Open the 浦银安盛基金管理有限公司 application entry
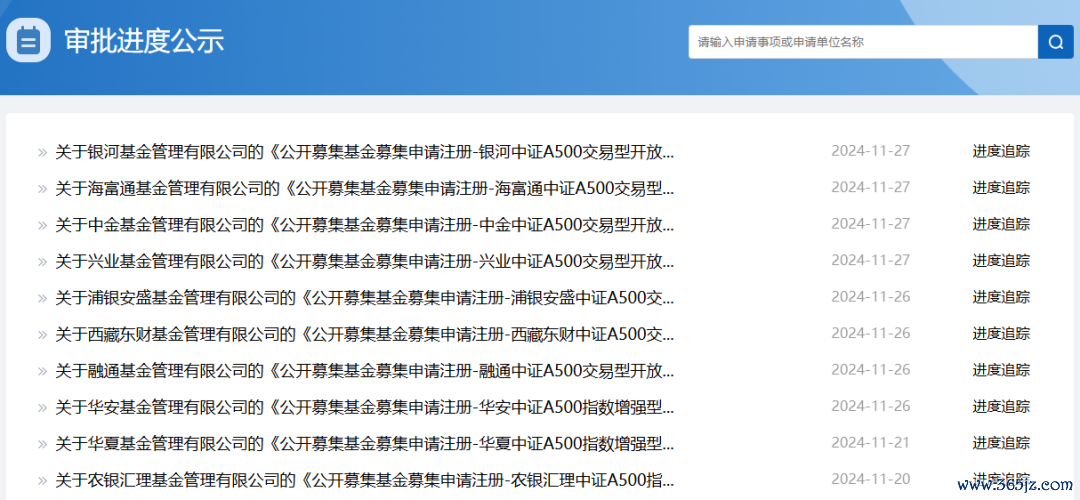This screenshot has height=500, width=1080. [x=364, y=298]
